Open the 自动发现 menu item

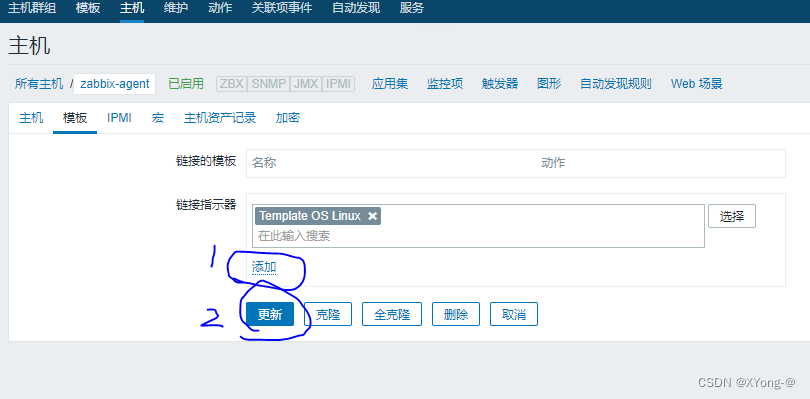356,8
